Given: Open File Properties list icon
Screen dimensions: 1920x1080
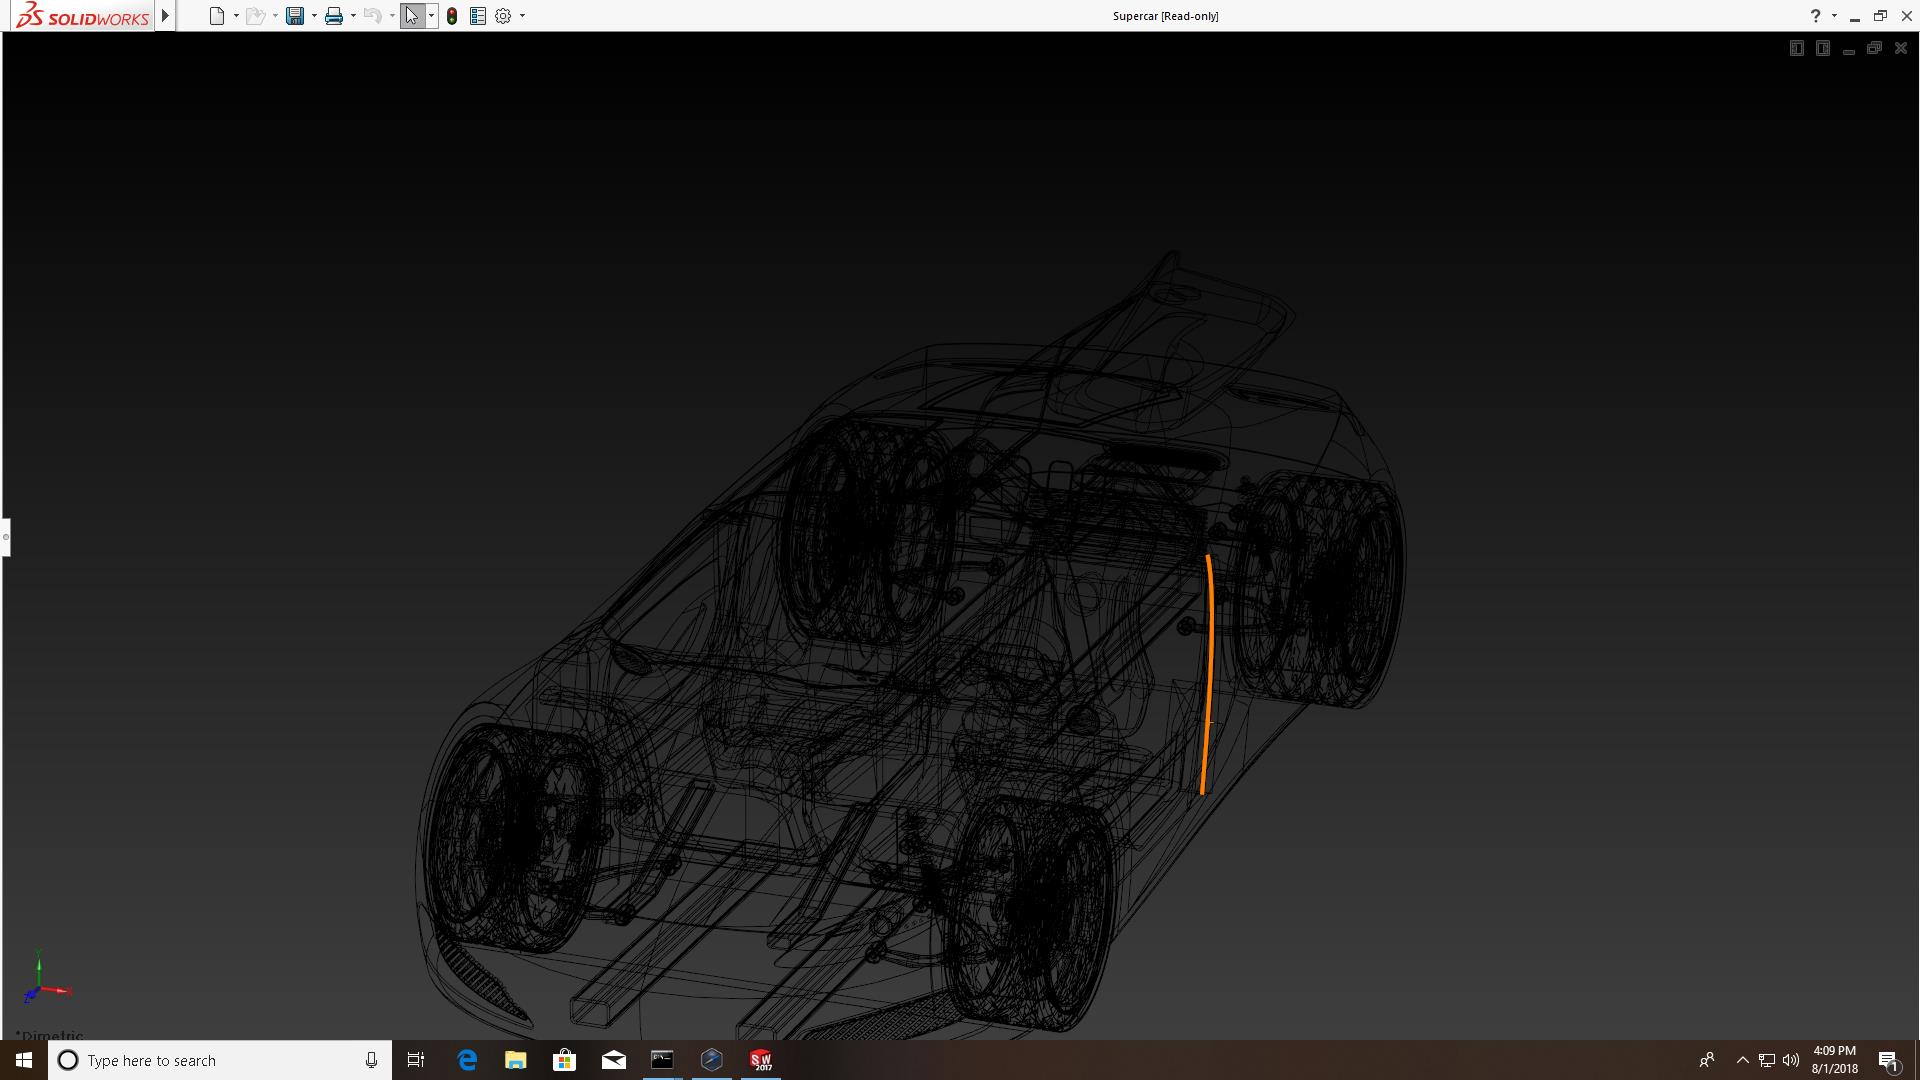Looking at the screenshot, I should (478, 16).
